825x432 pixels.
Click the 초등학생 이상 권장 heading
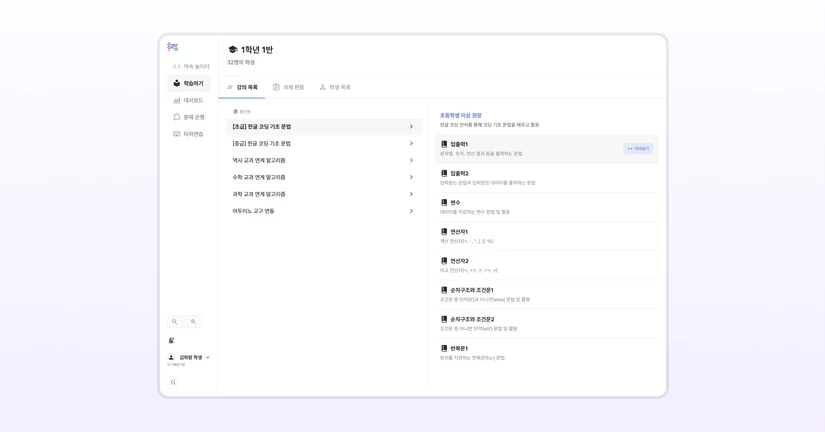click(460, 115)
